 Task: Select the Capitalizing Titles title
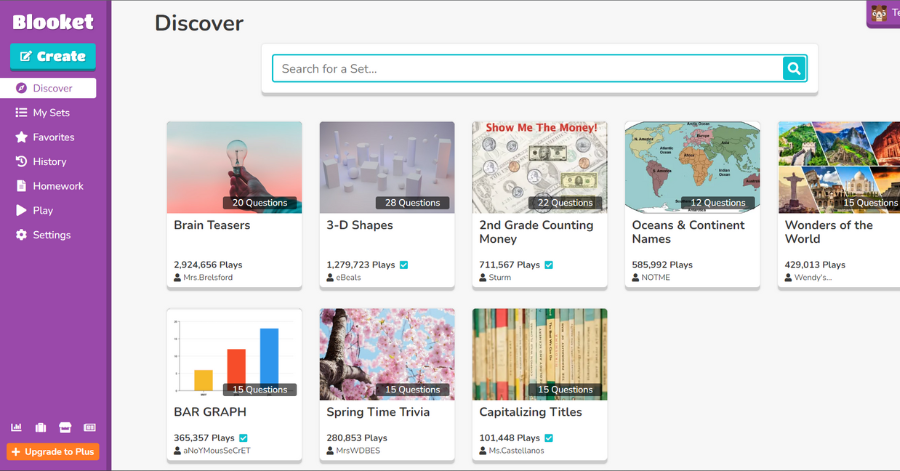[x=530, y=412]
